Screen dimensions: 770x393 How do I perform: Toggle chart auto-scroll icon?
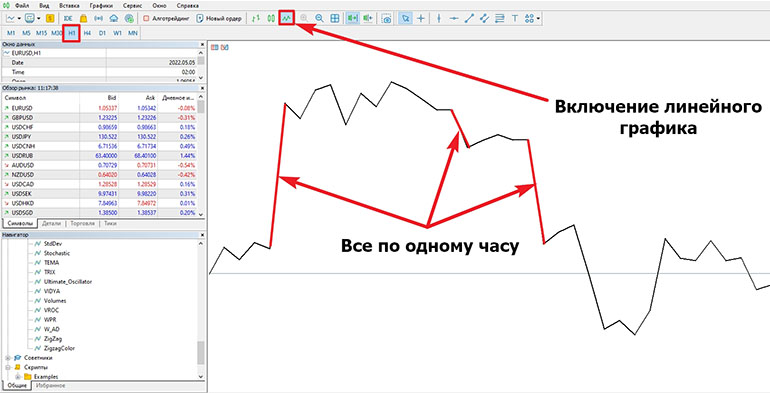point(352,18)
